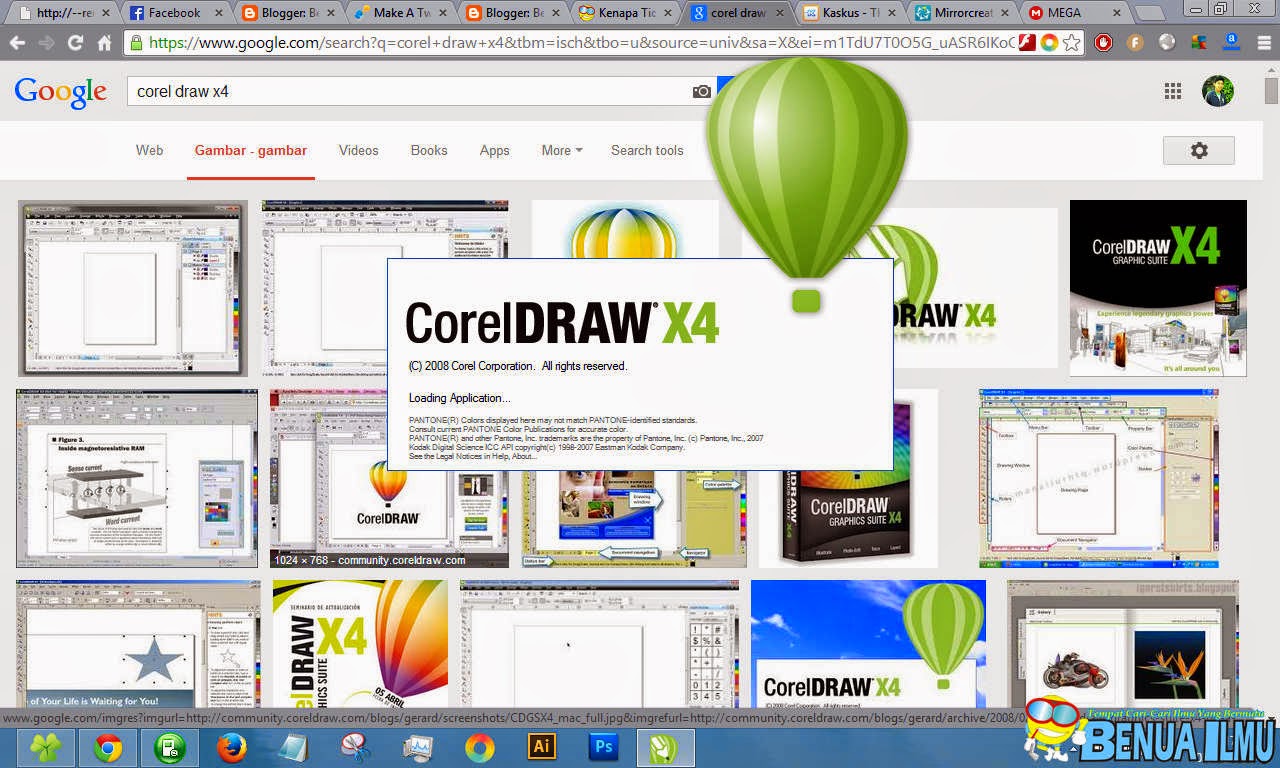Switch to the MEGA tab
The height and width of the screenshot is (768, 1280).
(x=1074, y=13)
